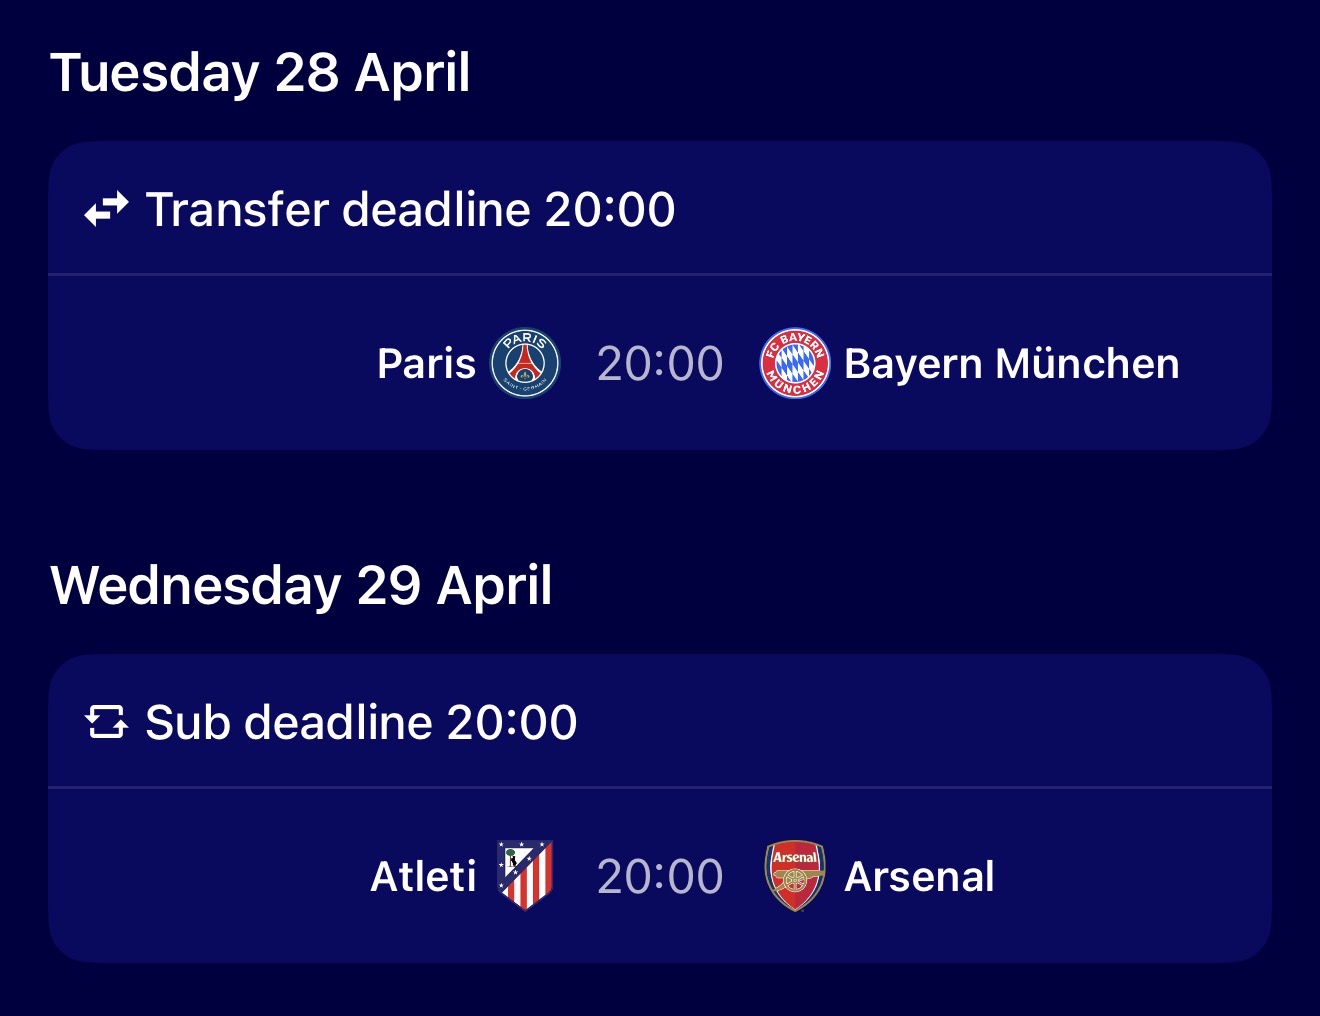Open the Transfer deadline 20:00 label
Screen dimensions: 1320x1016
[410, 210]
